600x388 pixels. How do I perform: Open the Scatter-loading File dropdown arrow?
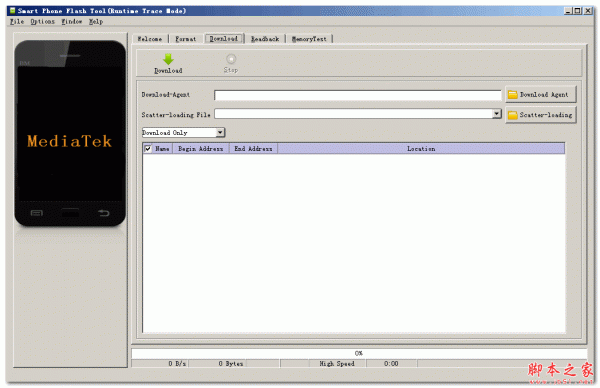pyautogui.click(x=497, y=113)
